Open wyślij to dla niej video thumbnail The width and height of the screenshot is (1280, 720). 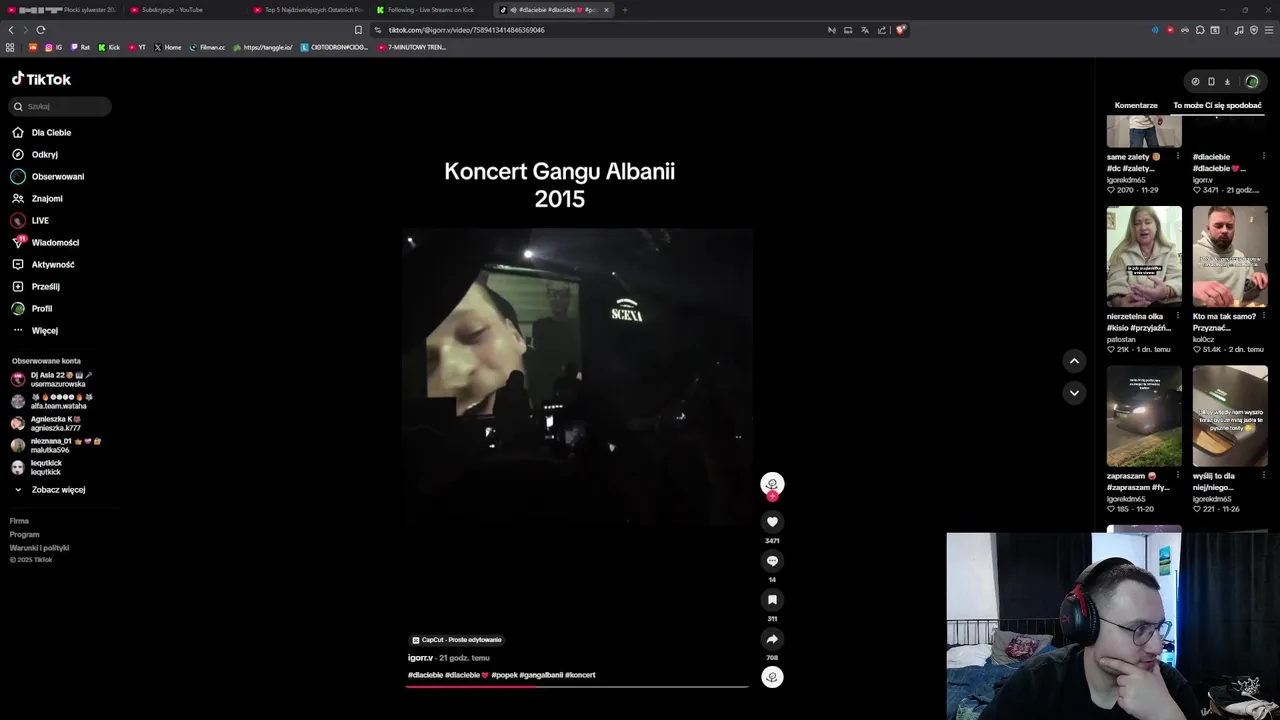click(1230, 416)
